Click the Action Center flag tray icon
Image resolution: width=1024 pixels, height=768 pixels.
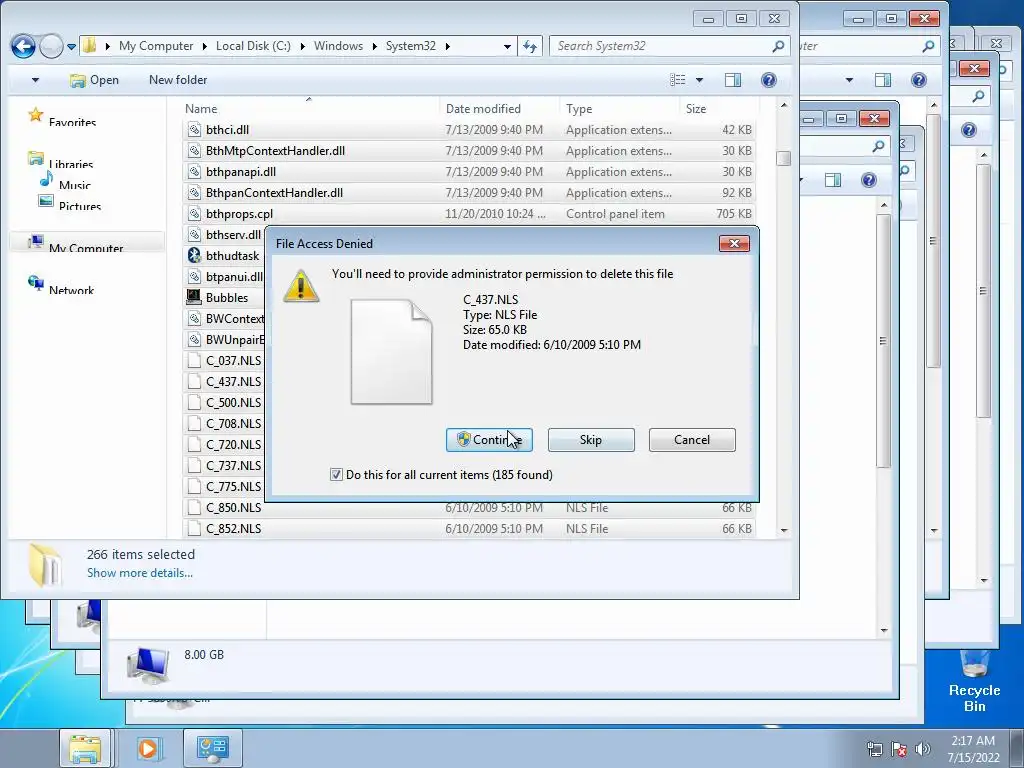[899, 749]
